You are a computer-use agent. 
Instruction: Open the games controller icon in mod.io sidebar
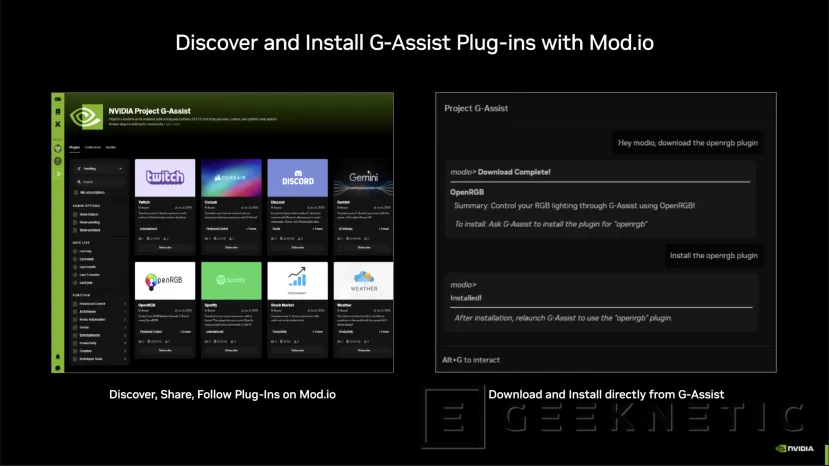(58, 99)
